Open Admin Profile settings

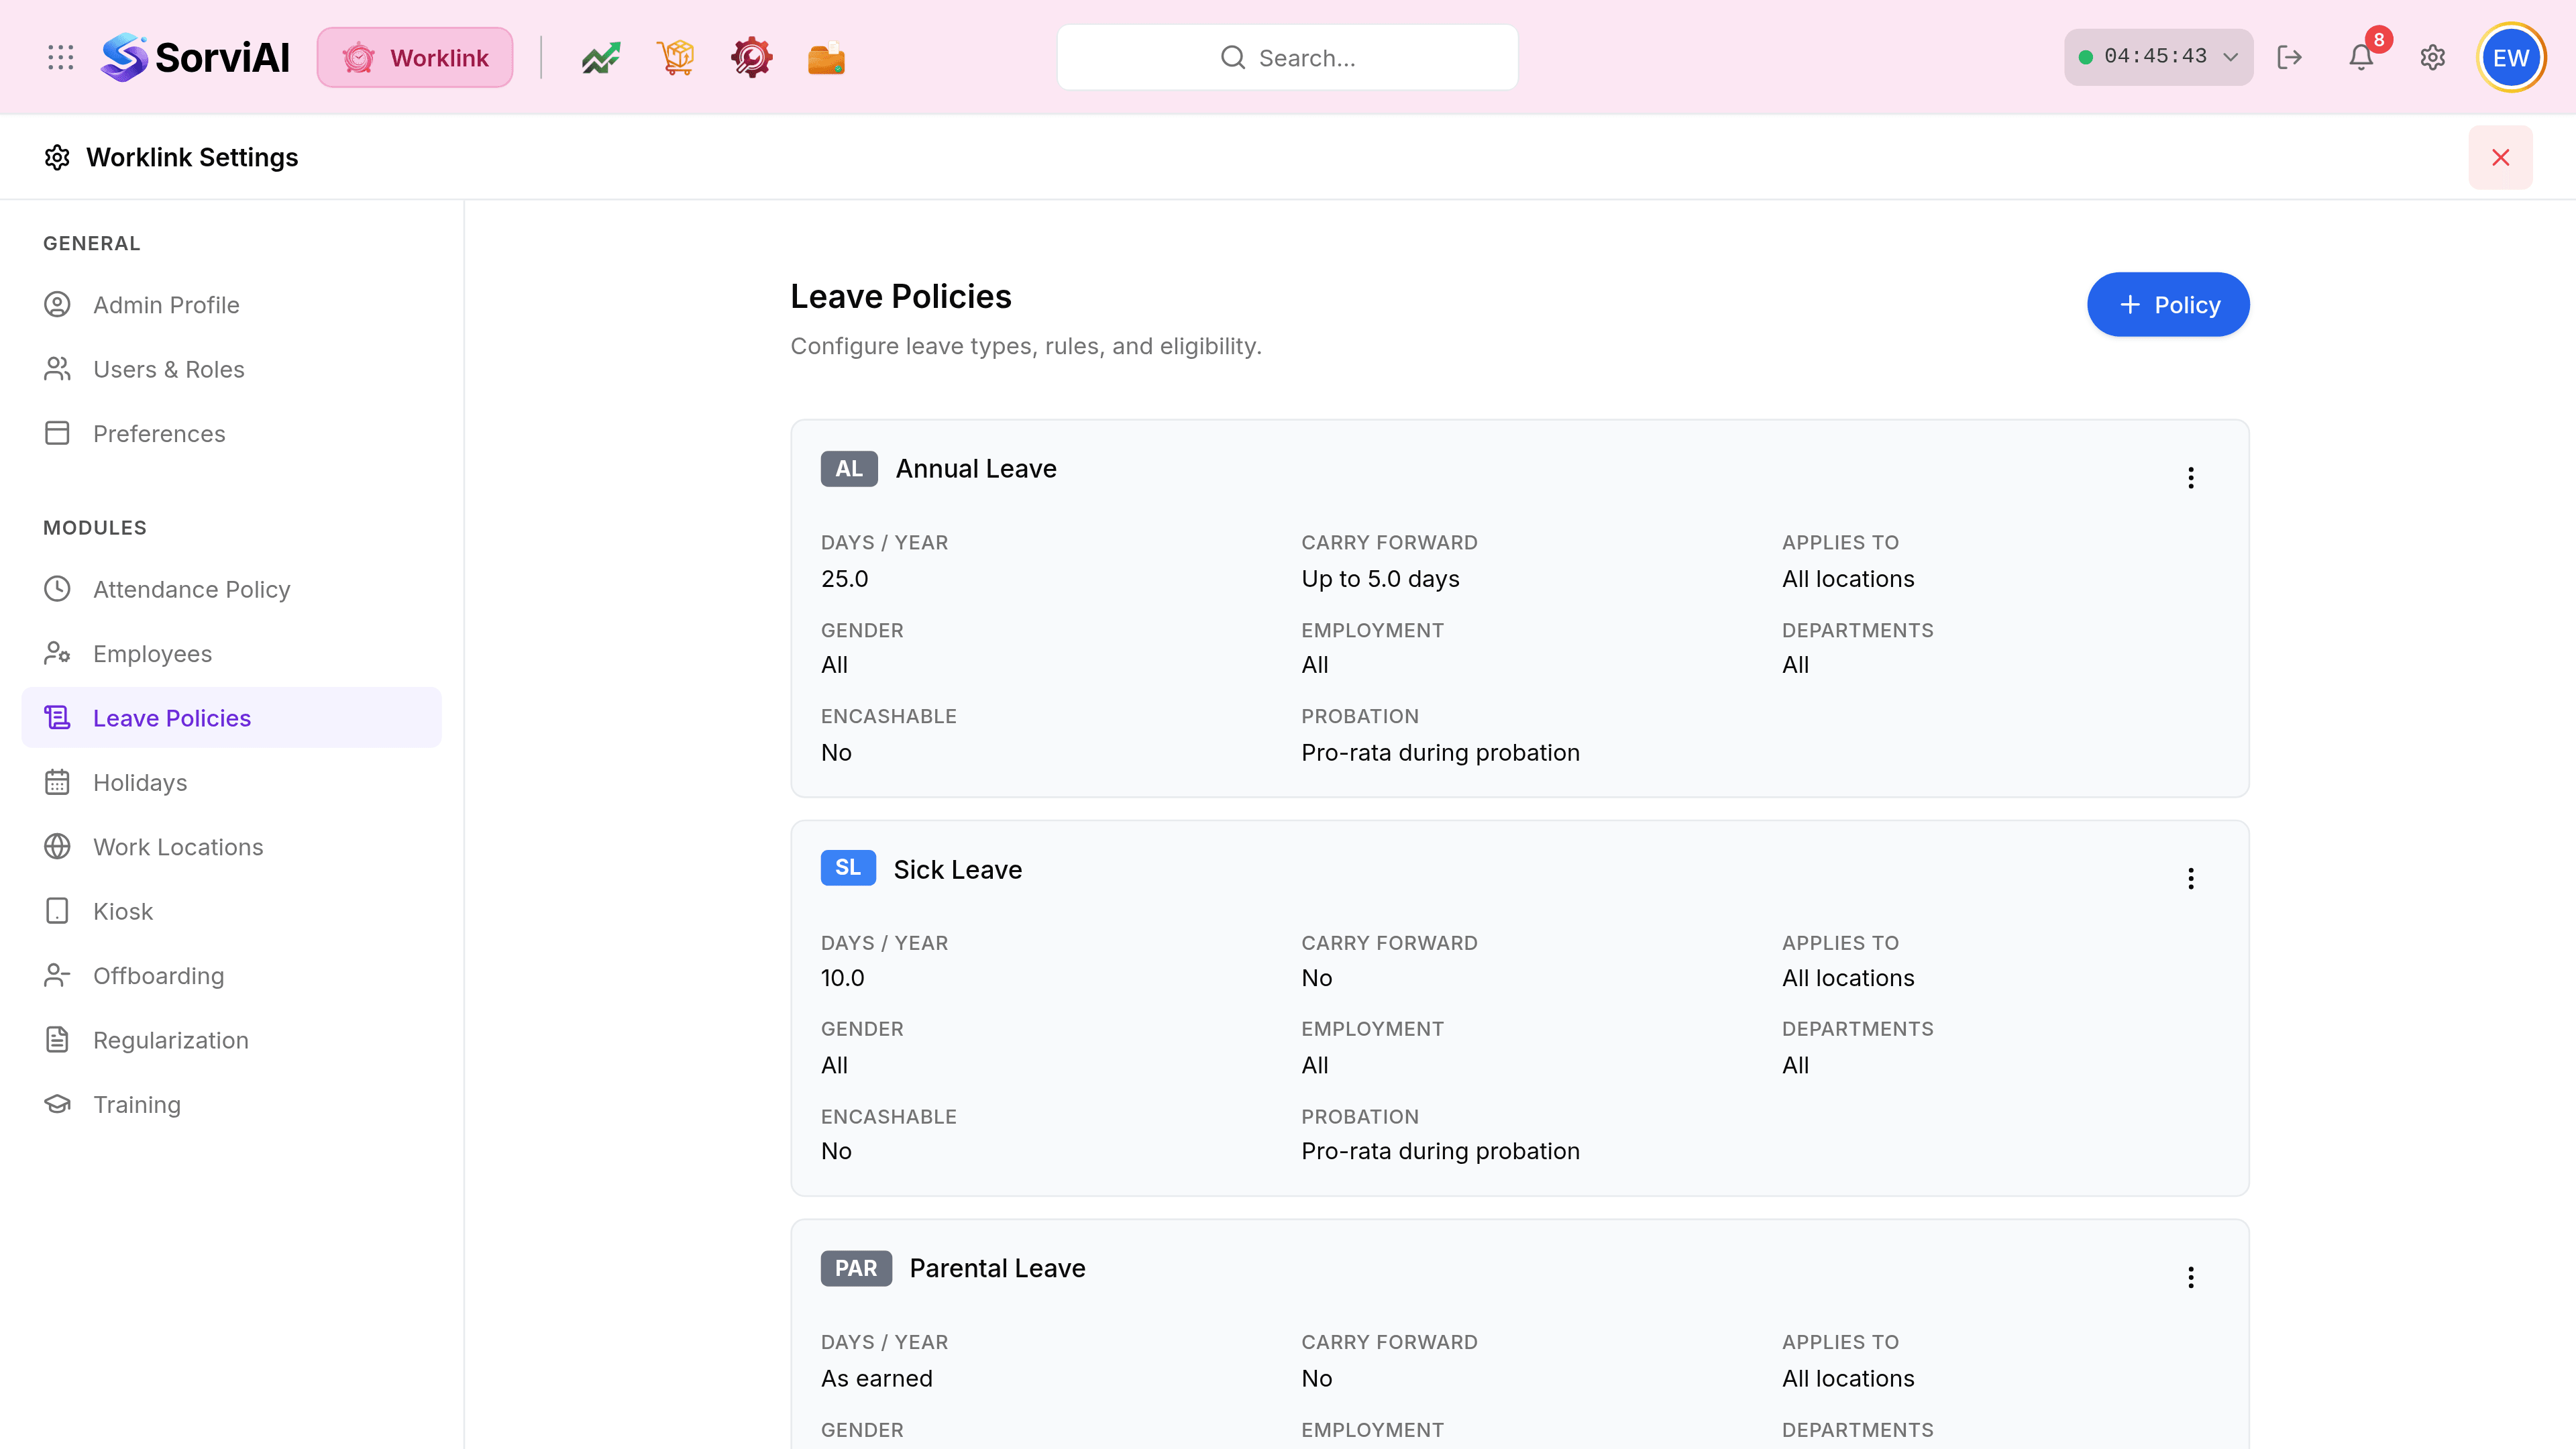coord(232,304)
